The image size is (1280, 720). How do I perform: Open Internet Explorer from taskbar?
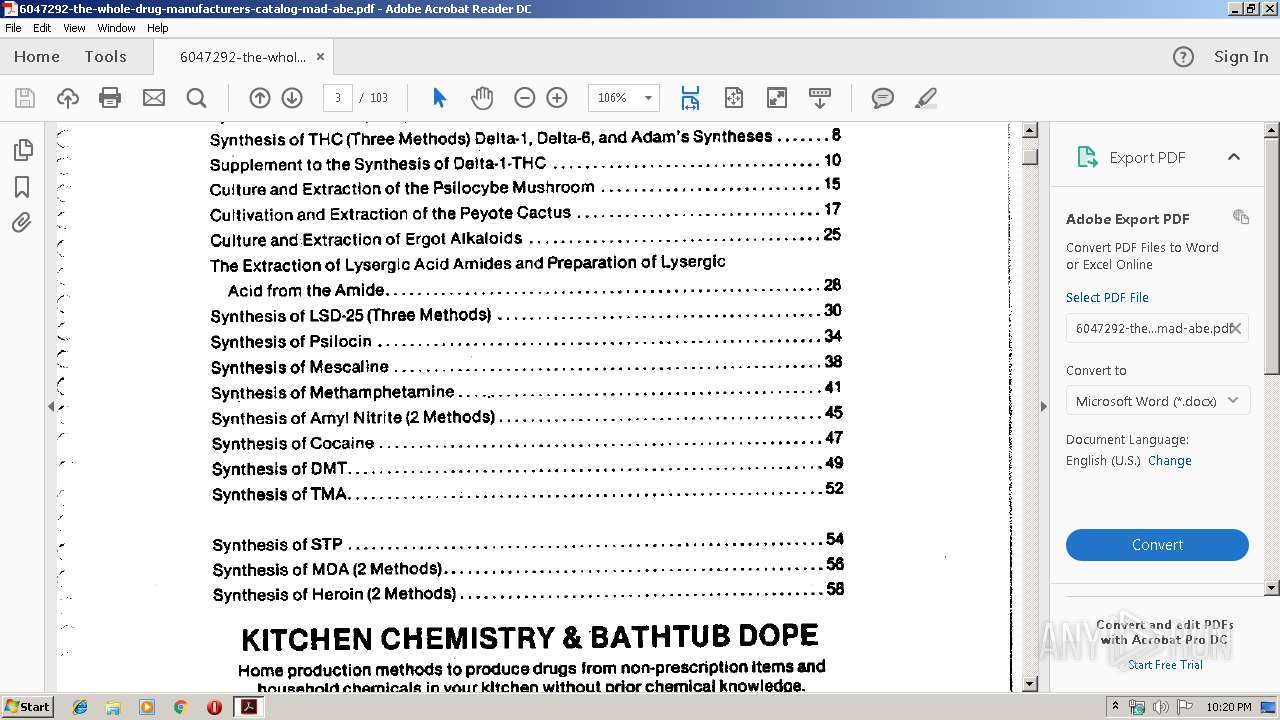point(80,707)
